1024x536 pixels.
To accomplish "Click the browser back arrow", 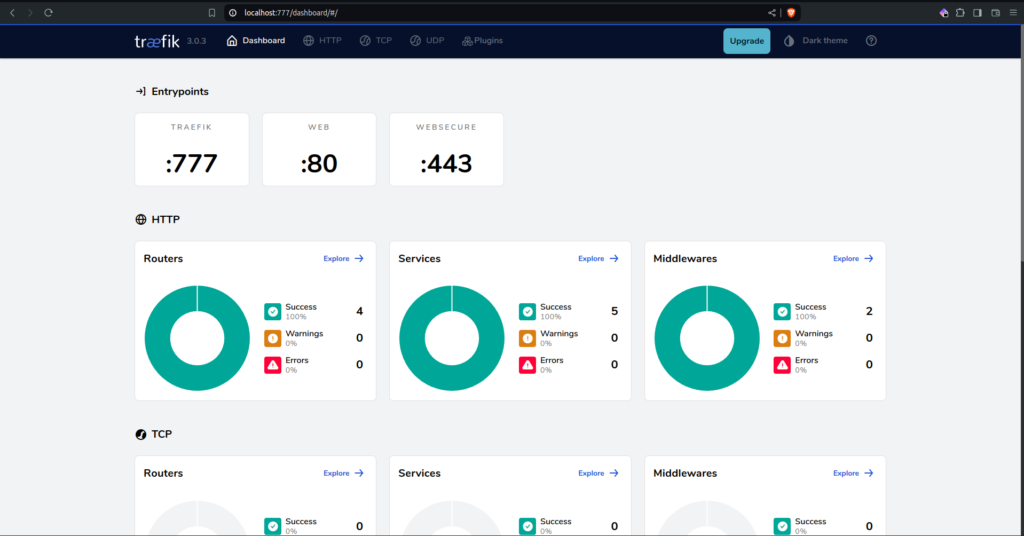I will pyautogui.click(x=12, y=12).
